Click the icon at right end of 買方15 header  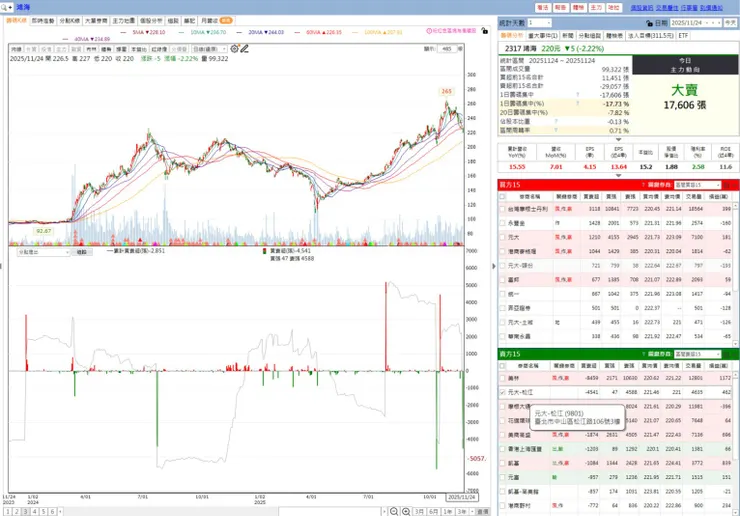(x=727, y=185)
